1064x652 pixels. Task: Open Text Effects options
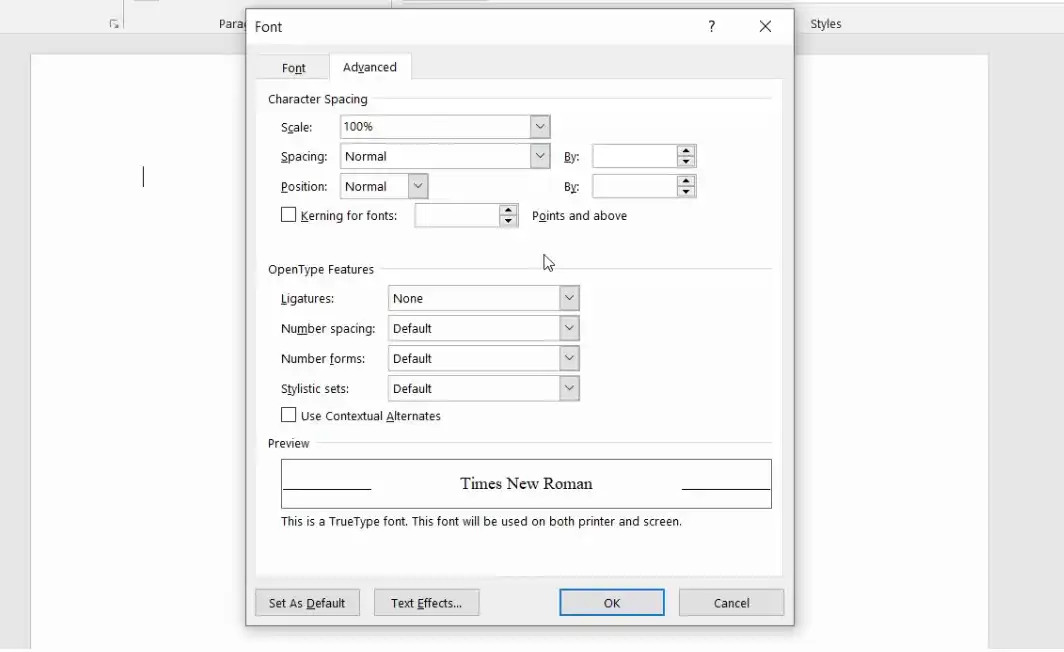(x=427, y=602)
